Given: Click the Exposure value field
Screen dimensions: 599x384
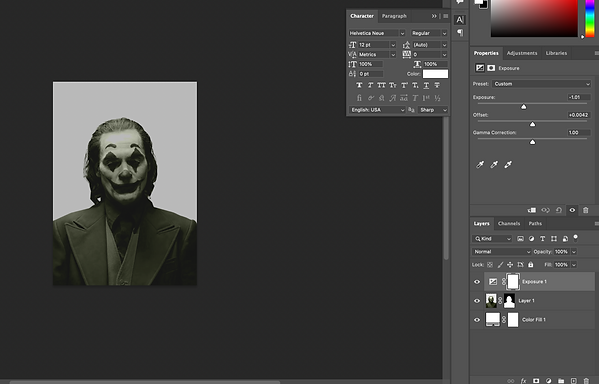Looking at the screenshot, I should coord(579,97).
